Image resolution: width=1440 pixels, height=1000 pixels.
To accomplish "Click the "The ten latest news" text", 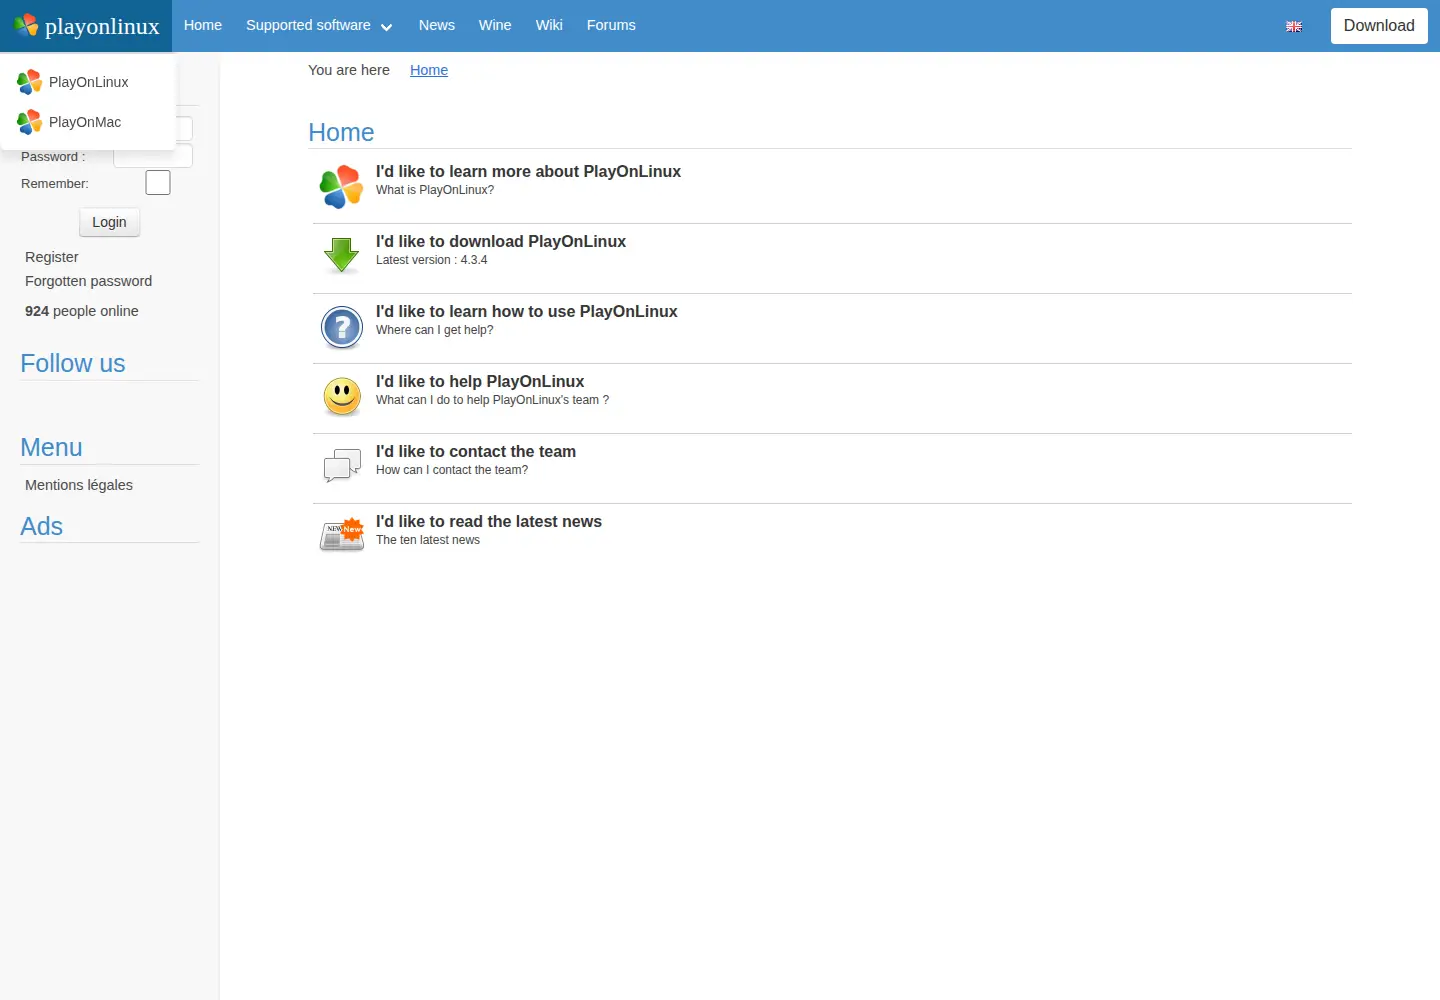I will pyautogui.click(x=428, y=540).
